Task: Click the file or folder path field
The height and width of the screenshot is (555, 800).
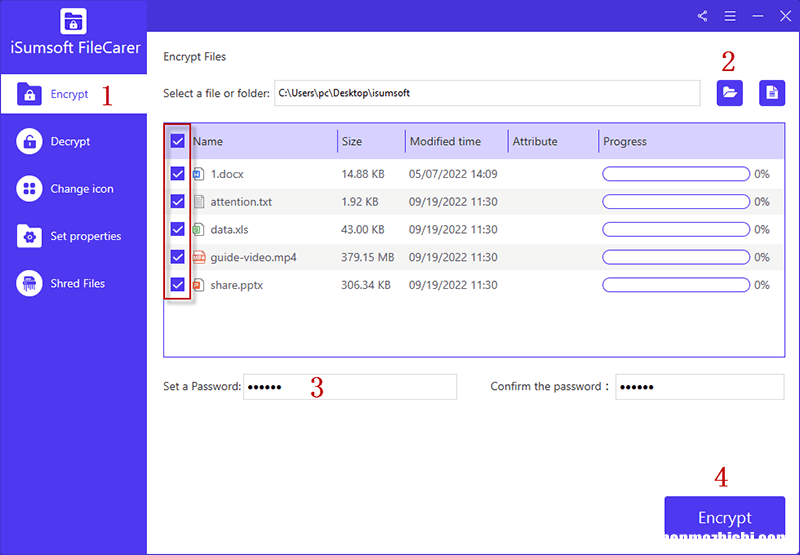Action: pyautogui.click(x=487, y=93)
